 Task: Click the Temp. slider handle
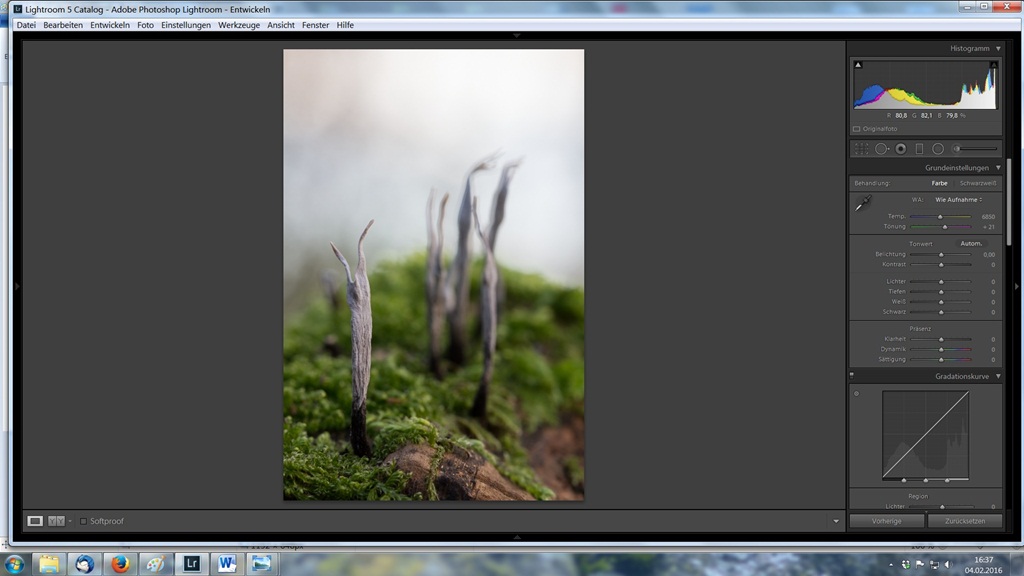pyautogui.click(x=940, y=216)
